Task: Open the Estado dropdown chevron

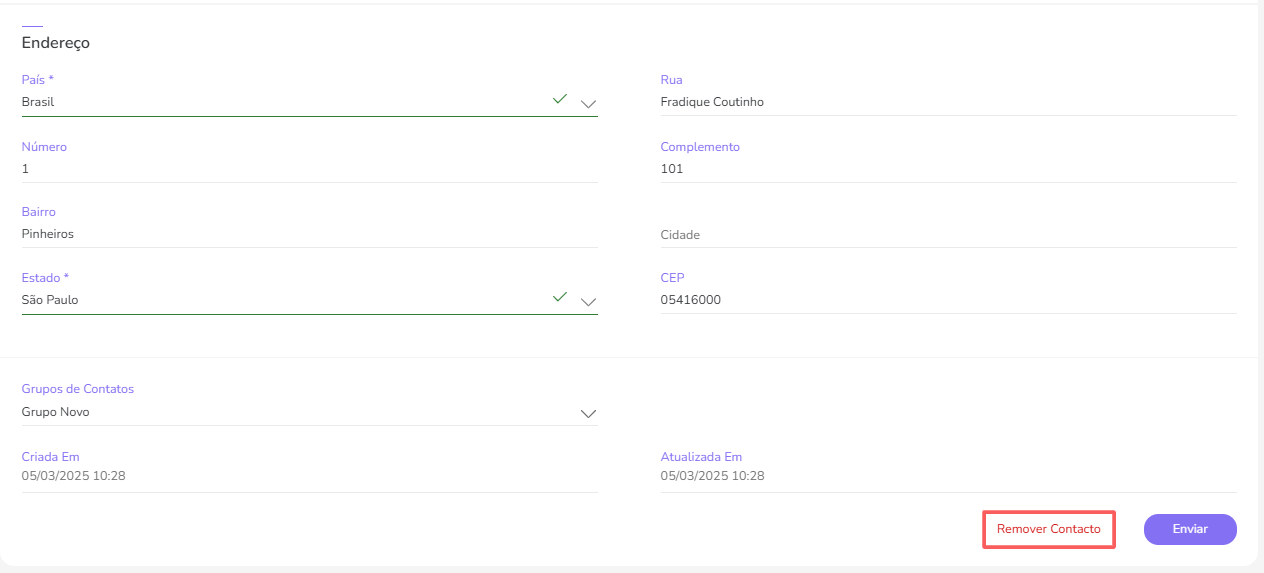Action: [588, 301]
